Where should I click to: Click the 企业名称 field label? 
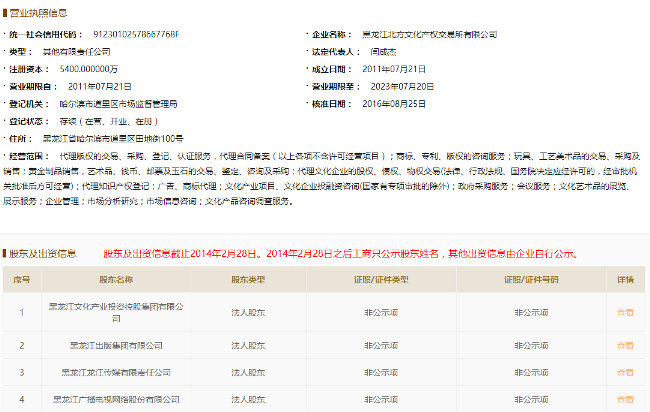(332, 34)
